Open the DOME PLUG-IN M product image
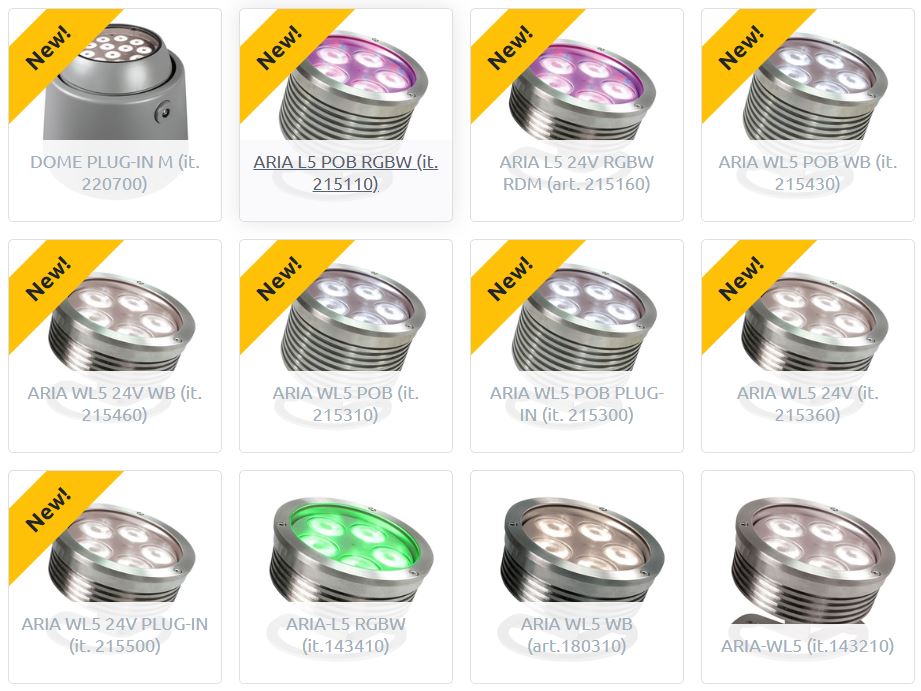This screenshot has width=921, height=691. click(115, 75)
